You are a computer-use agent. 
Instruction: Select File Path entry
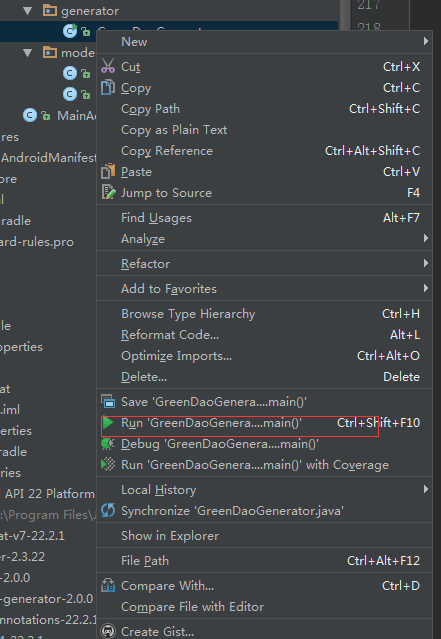click(x=265, y=561)
